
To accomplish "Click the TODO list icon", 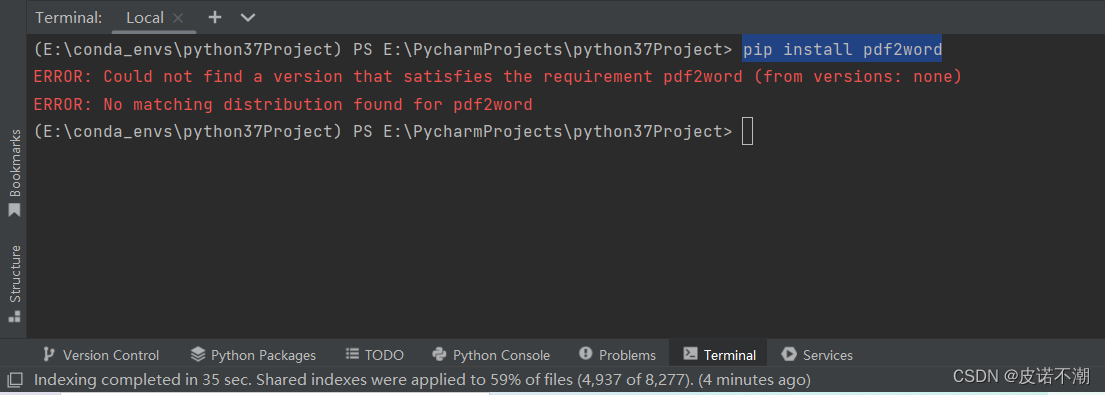I will [352, 354].
